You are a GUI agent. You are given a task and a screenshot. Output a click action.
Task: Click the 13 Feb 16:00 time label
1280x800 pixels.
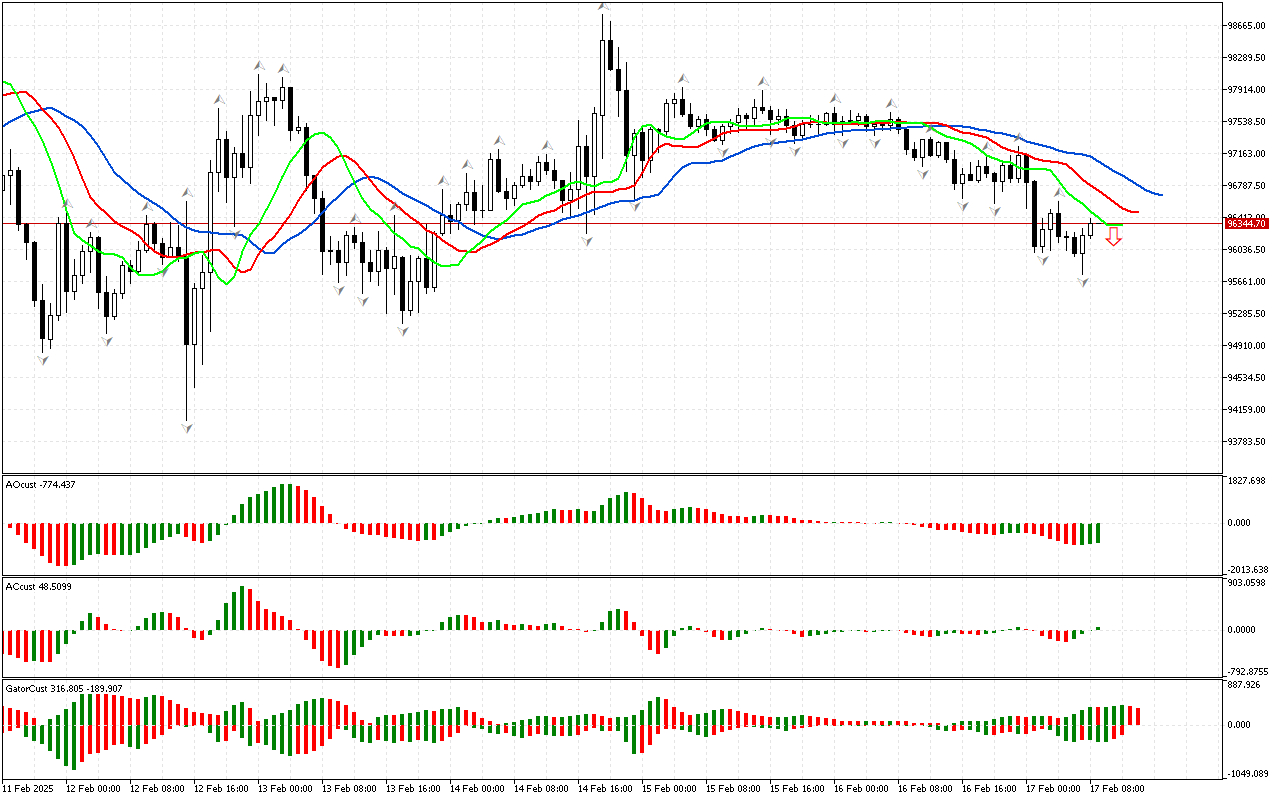click(413, 789)
